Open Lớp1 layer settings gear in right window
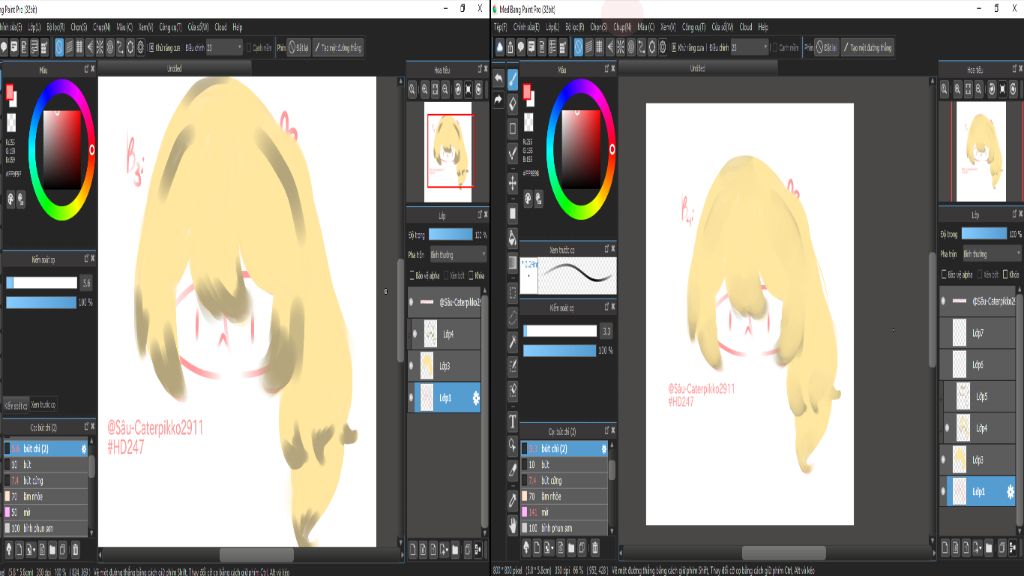Screen dimensions: 1024x576 1010,492
